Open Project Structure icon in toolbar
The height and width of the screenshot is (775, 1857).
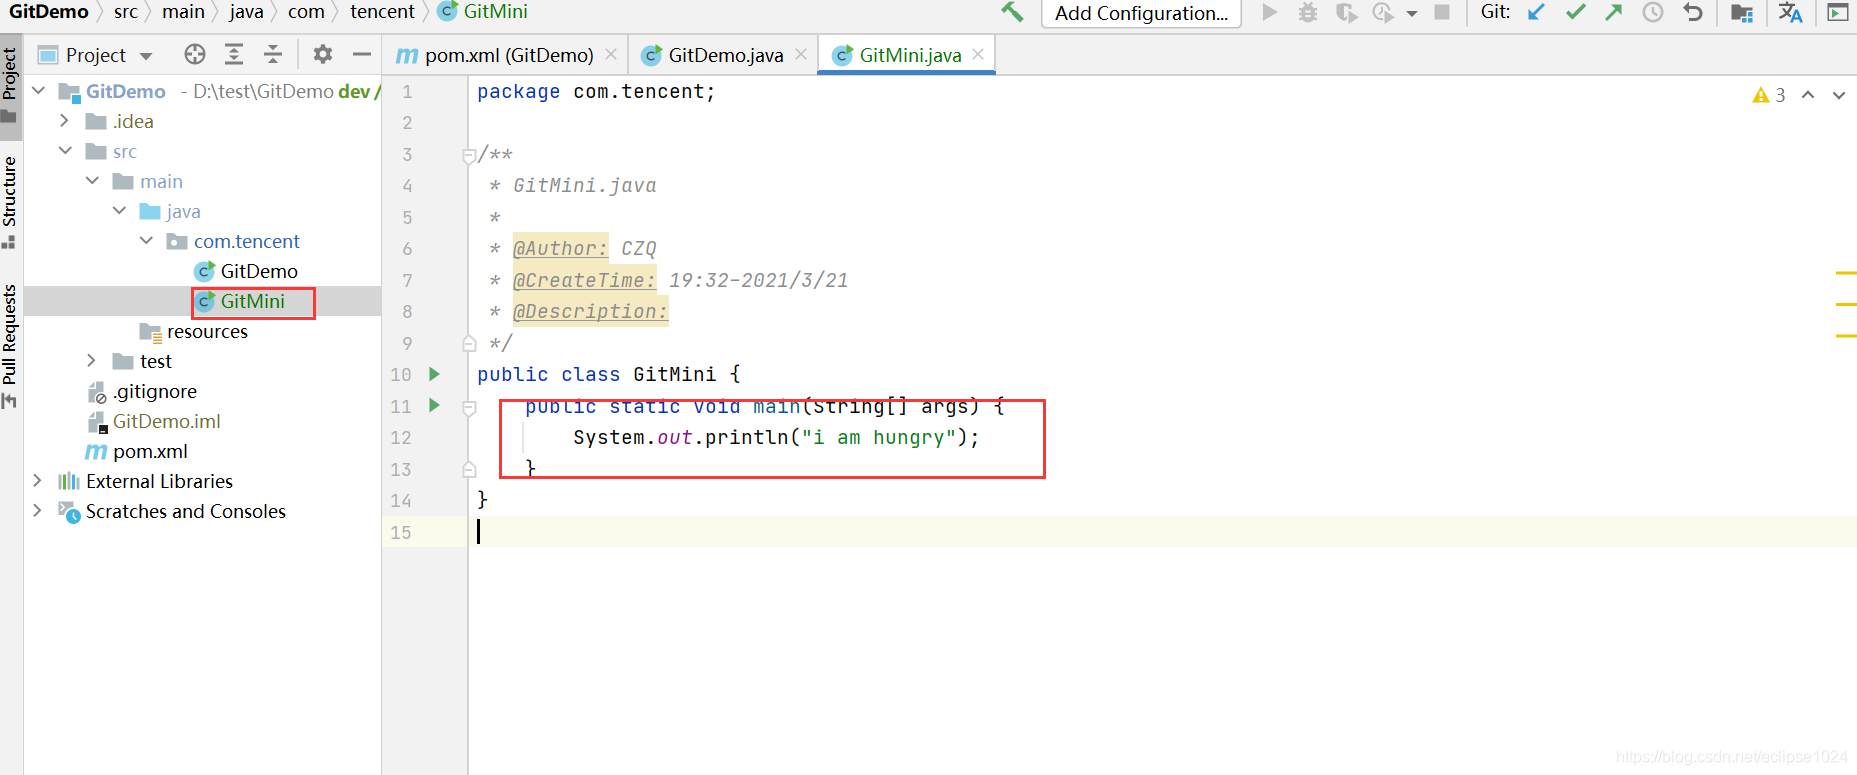click(x=1742, y=13)
